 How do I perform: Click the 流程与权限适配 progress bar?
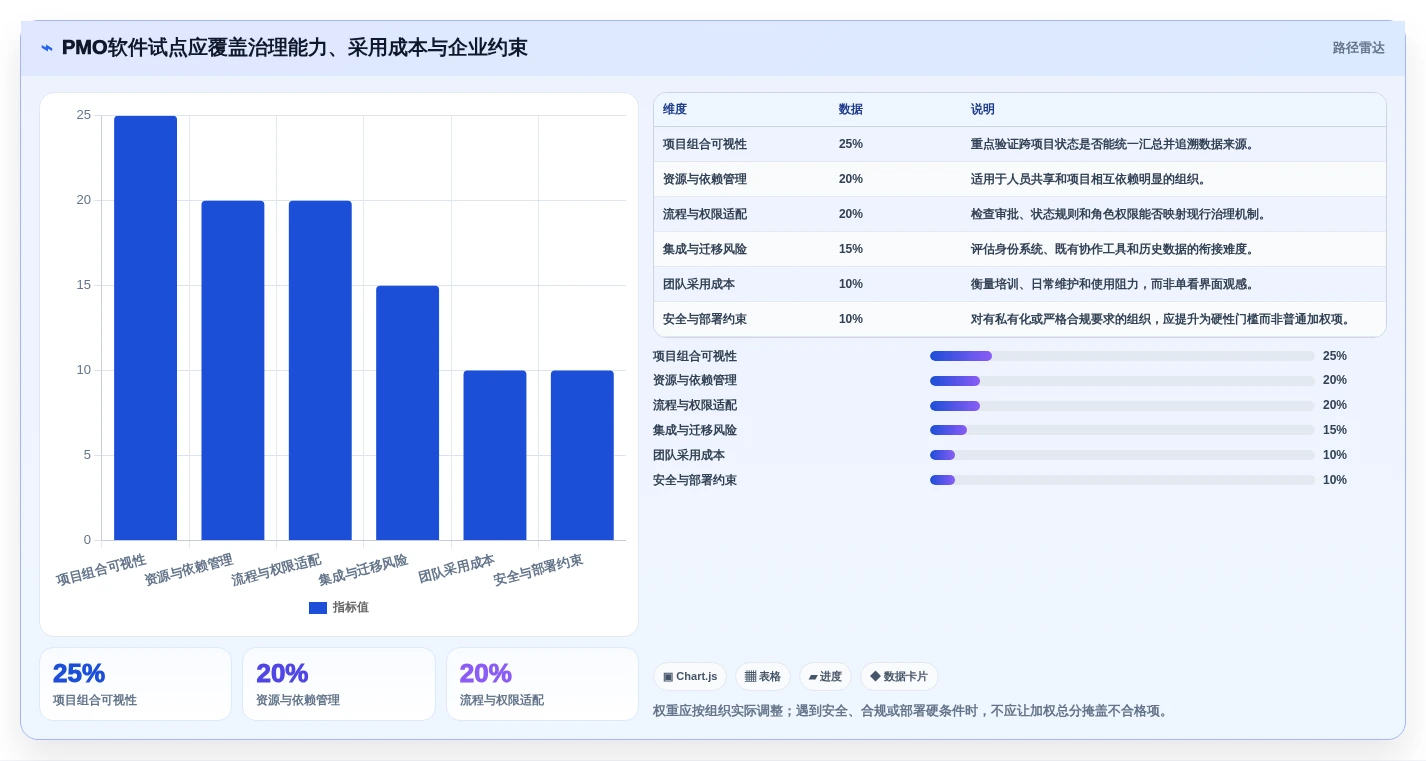tap(1122, 406)
